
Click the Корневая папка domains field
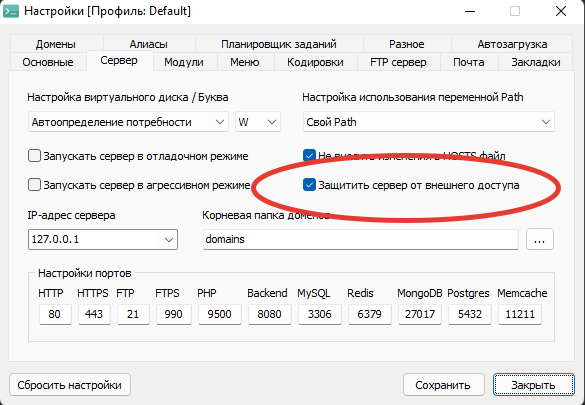coord(361,239)
